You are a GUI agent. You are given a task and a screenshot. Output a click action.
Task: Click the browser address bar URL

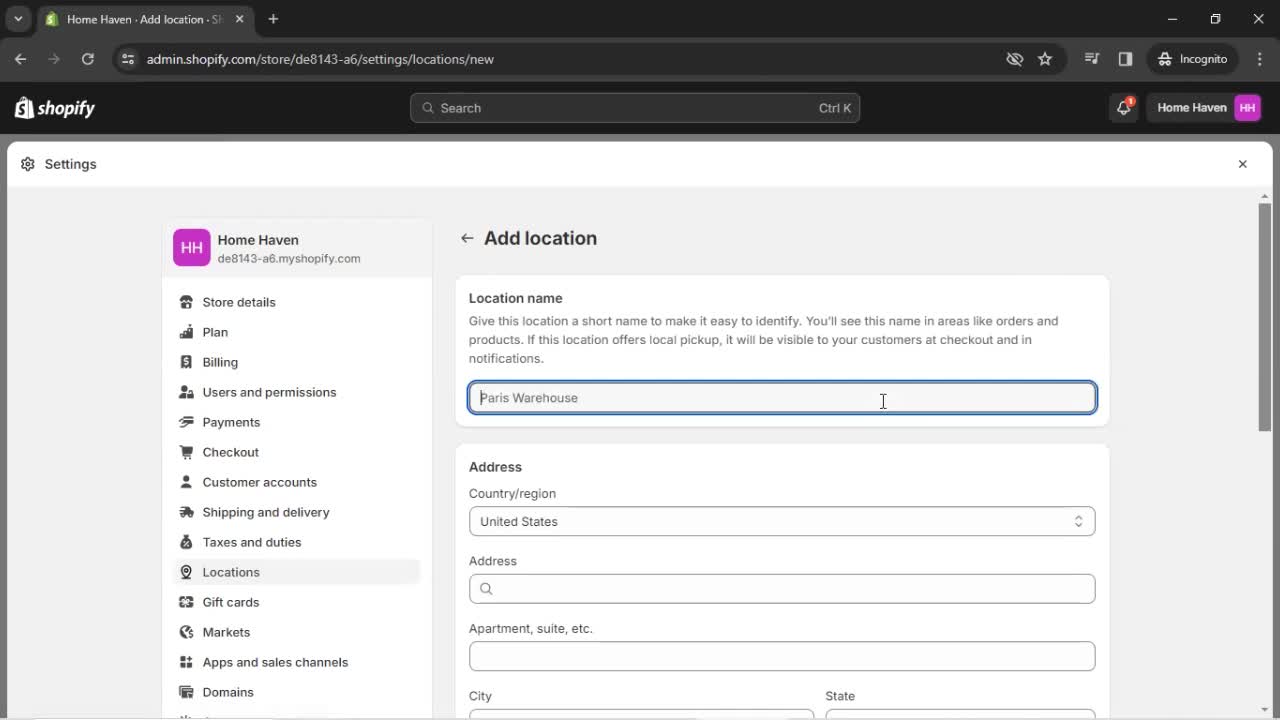[x=320, y=59]
